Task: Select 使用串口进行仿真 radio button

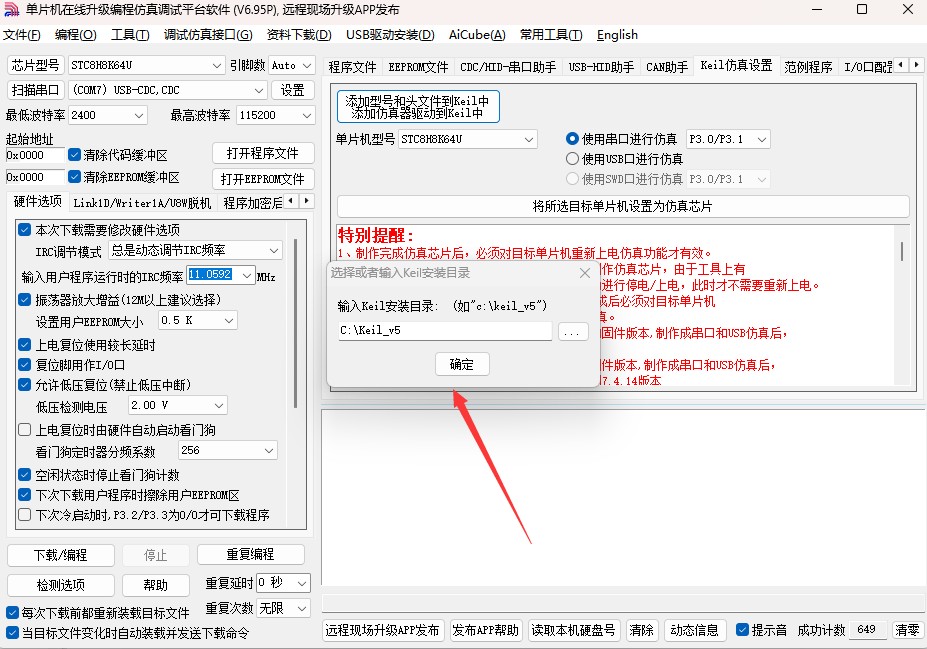Action: point(572,139)
